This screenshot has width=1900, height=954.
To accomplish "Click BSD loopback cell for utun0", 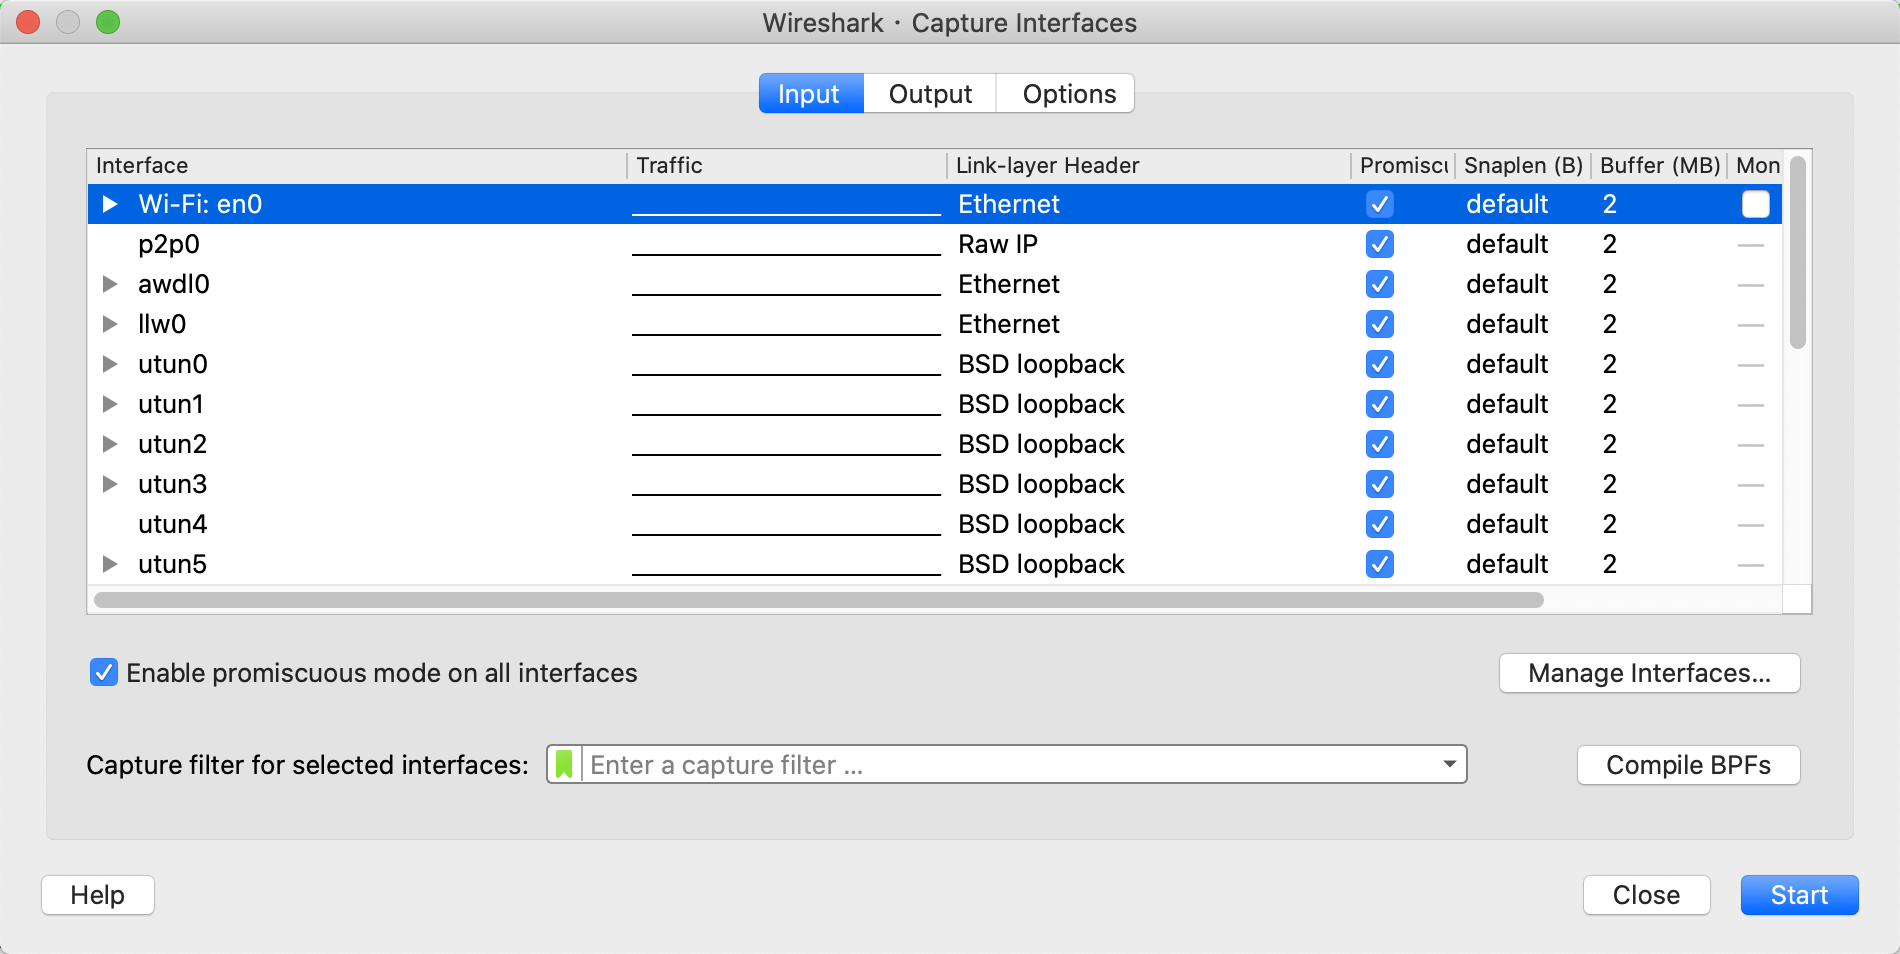I will pyautogui.click(x=1041, y=364).
